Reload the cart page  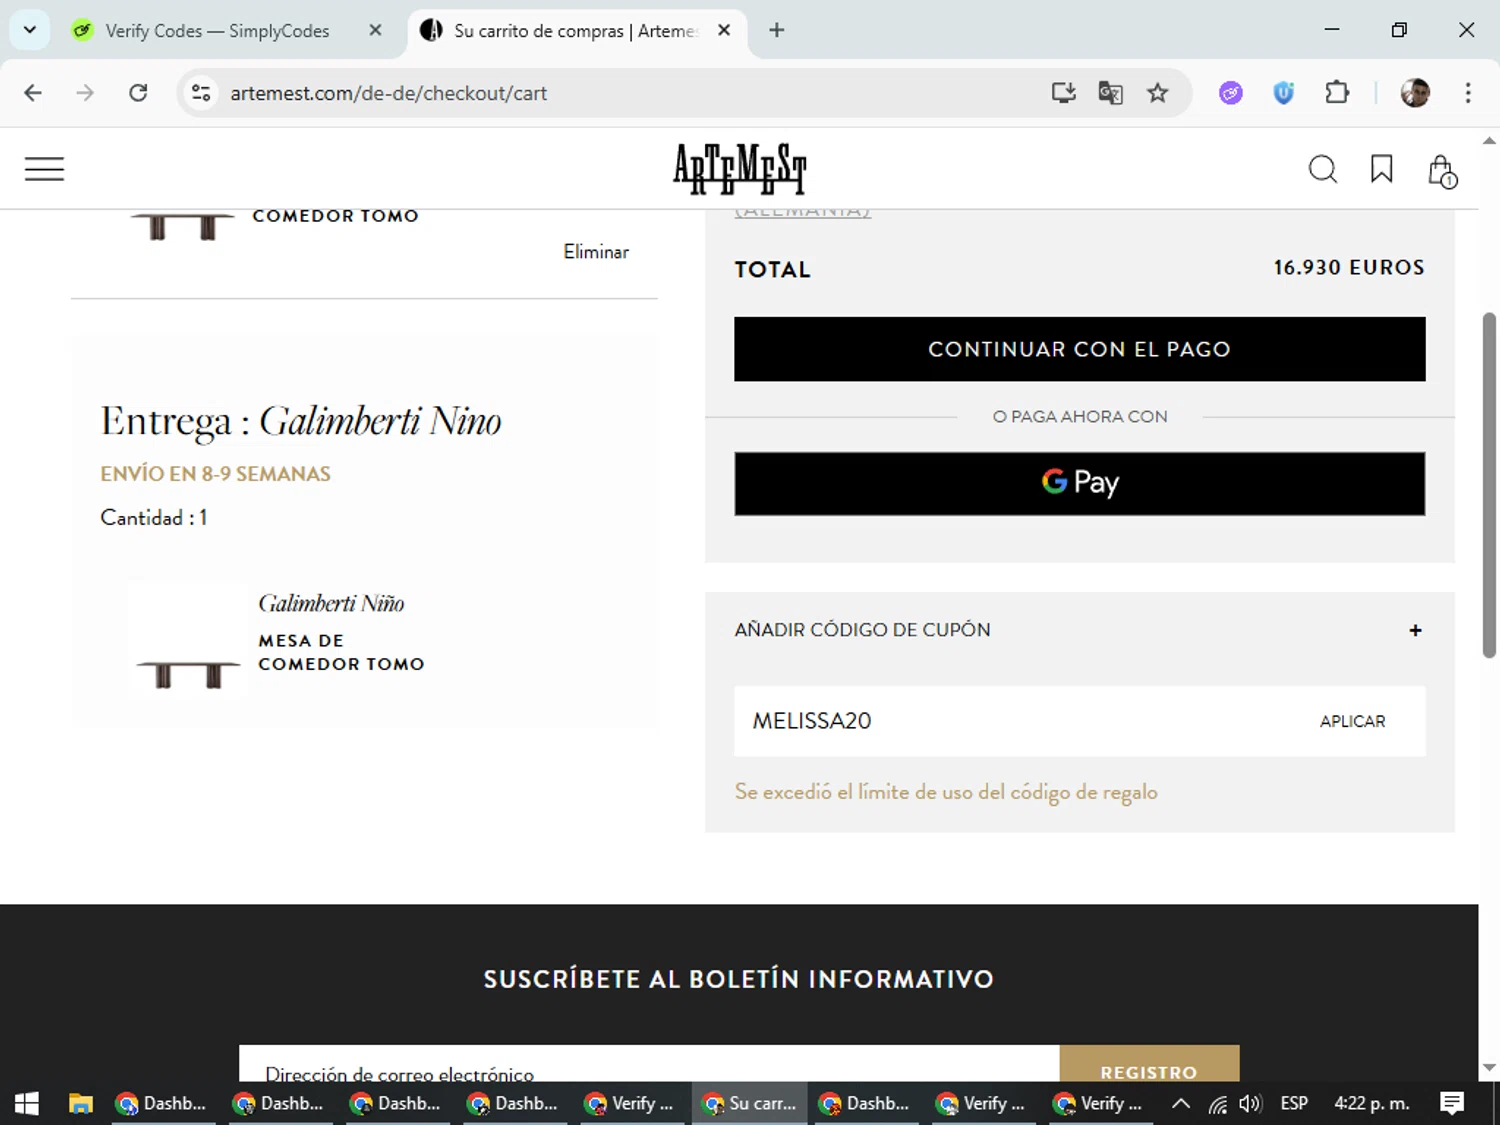138,93
